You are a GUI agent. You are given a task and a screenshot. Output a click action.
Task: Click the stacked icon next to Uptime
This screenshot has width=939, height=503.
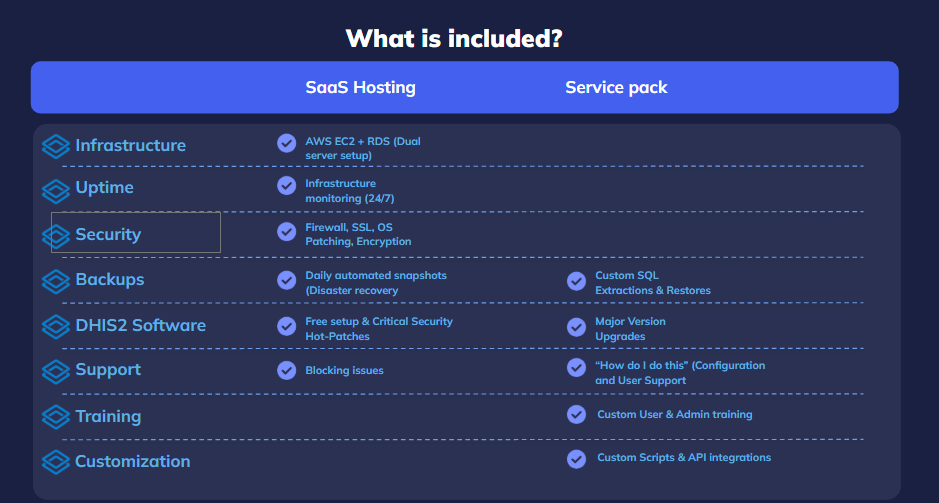point(55,189)
